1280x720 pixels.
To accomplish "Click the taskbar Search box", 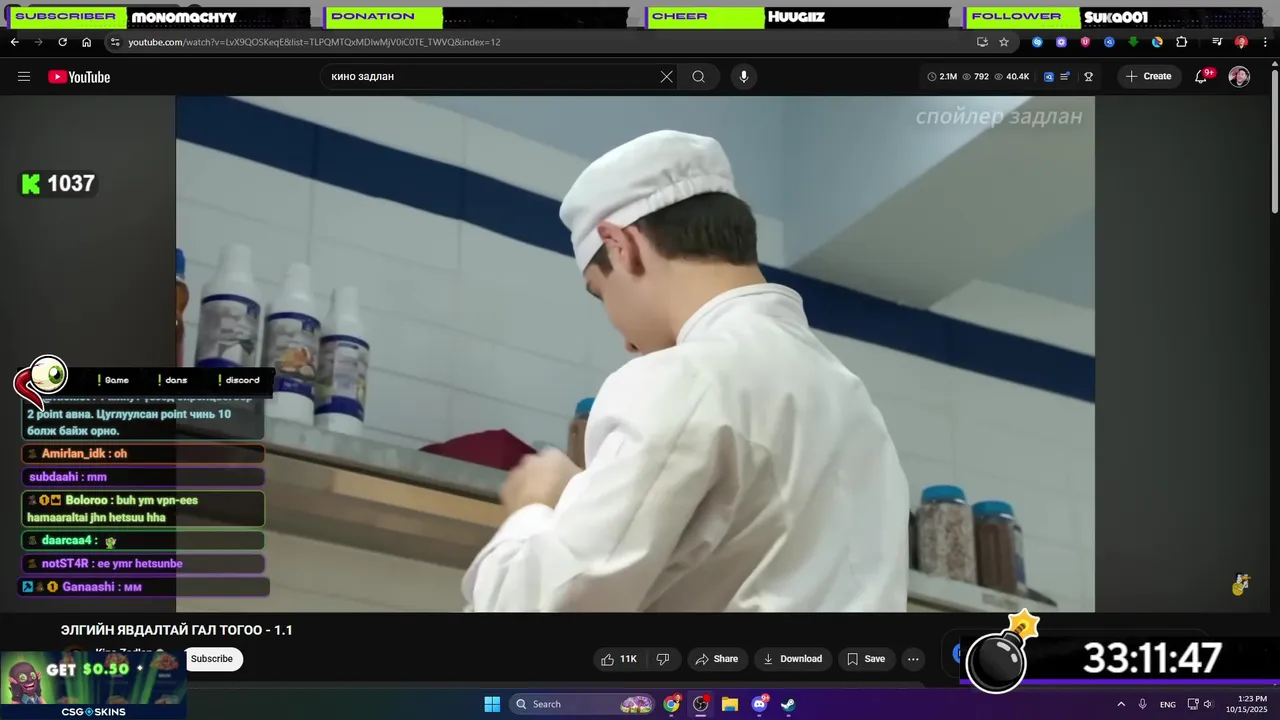I will [x=583, y=704].
